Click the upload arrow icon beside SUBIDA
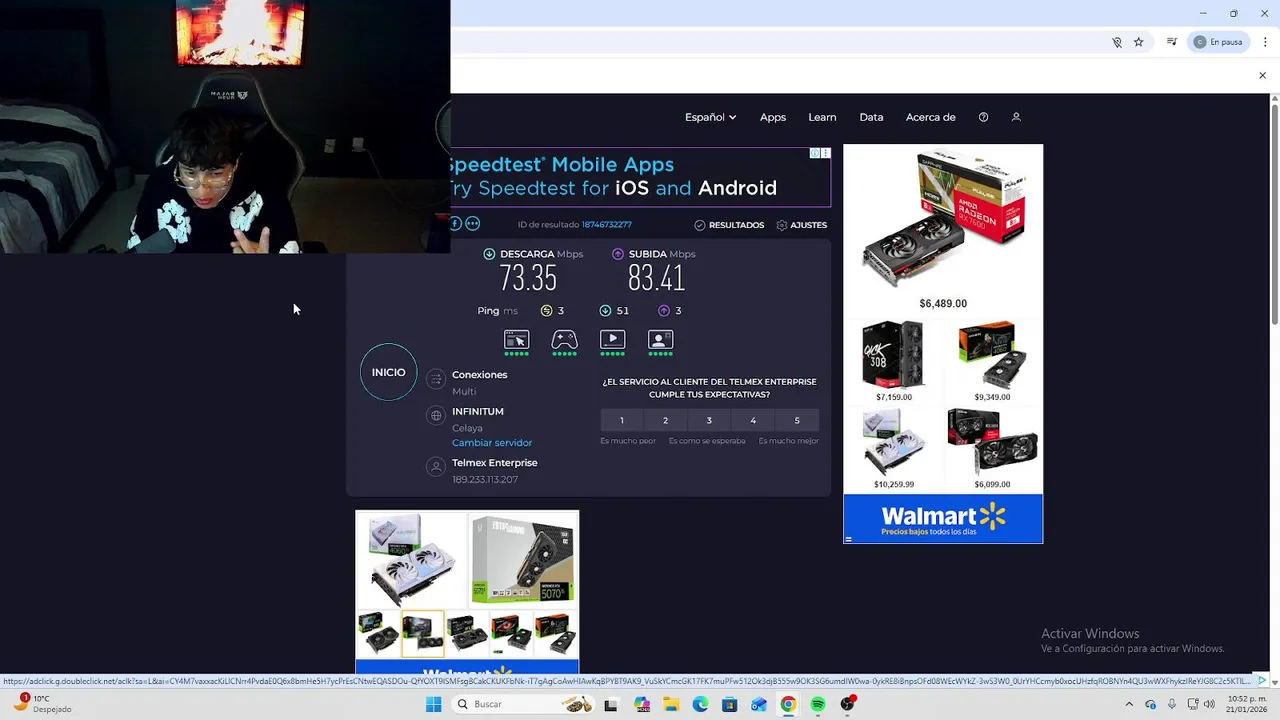 click(618, 254)
